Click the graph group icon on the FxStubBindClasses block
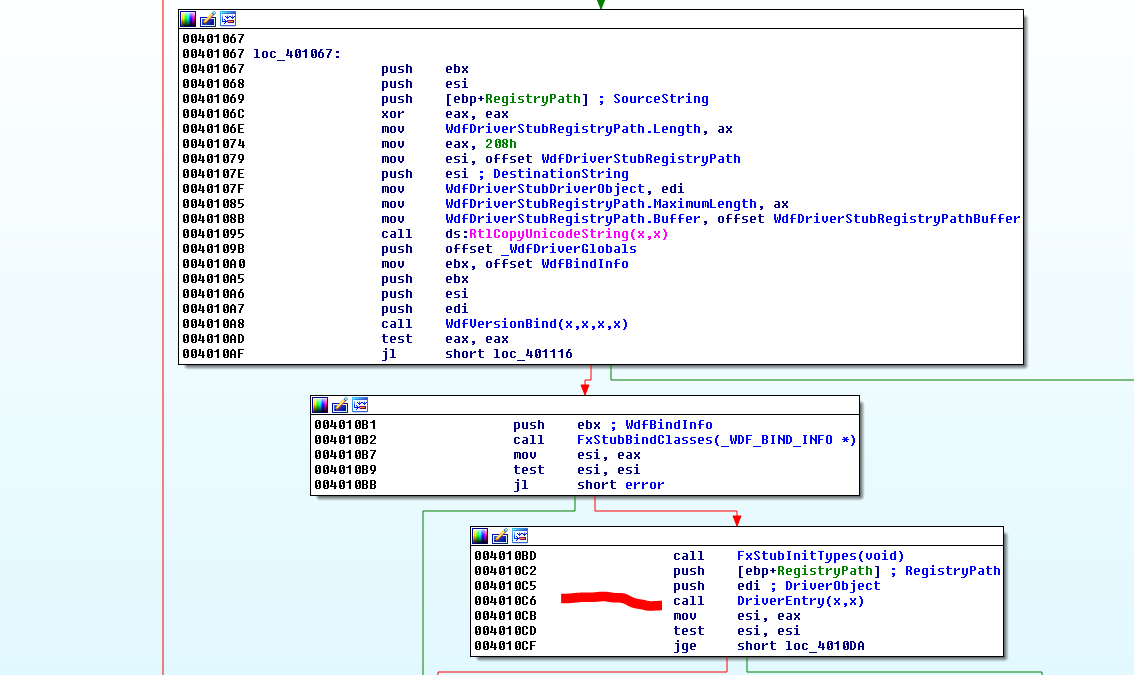 360,405
